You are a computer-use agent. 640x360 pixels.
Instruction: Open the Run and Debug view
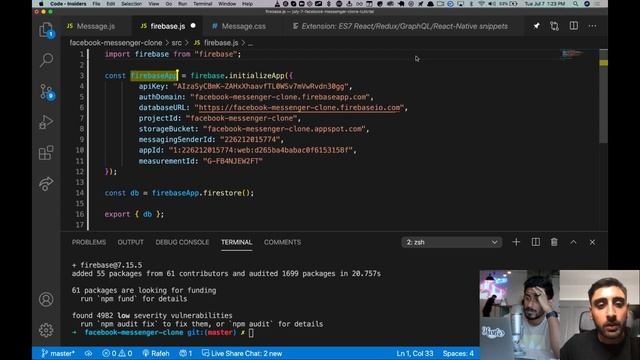coord(46,122)
